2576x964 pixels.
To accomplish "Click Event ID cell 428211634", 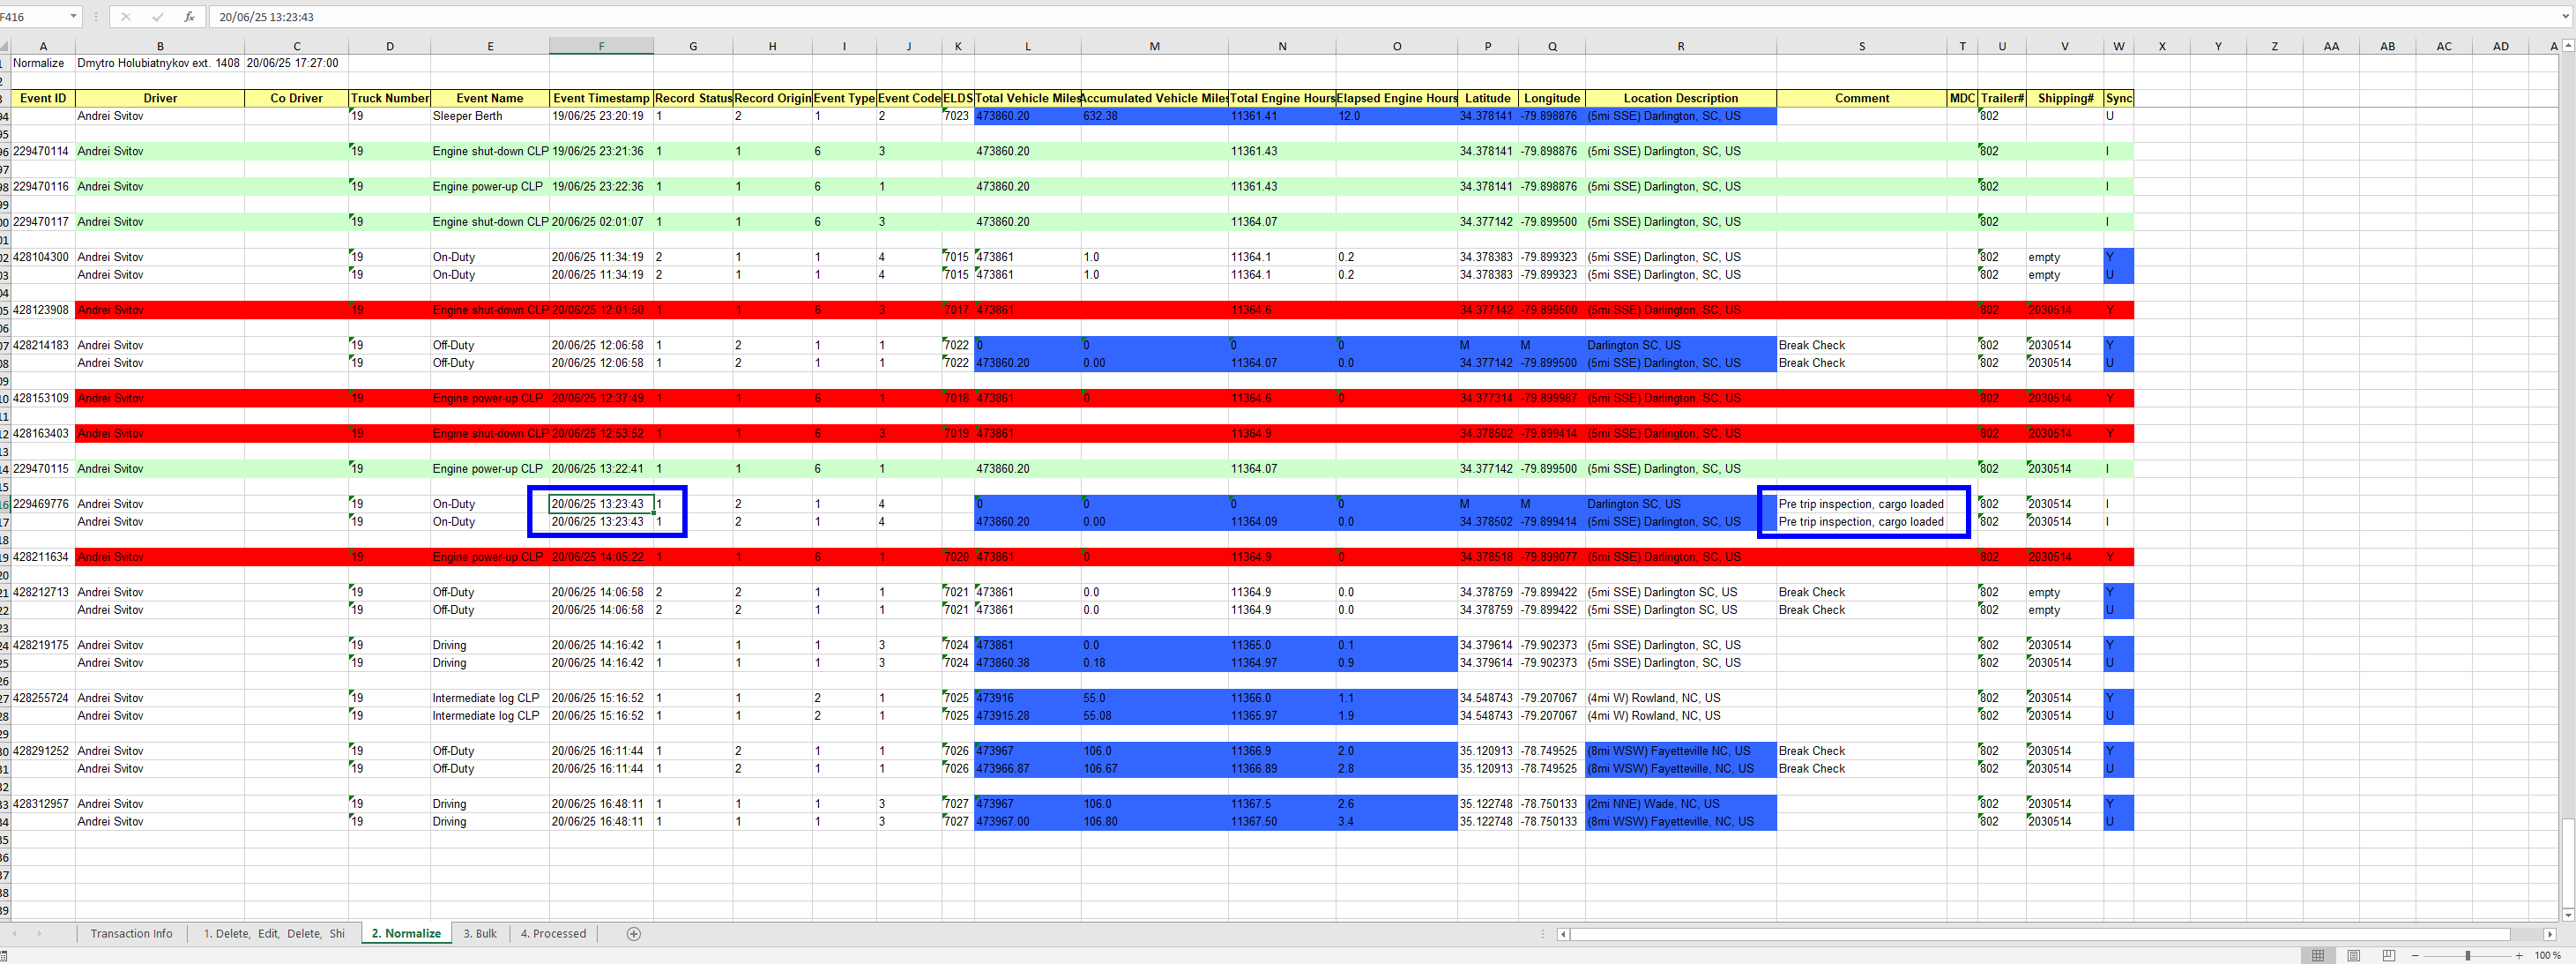I will [42, 557].
